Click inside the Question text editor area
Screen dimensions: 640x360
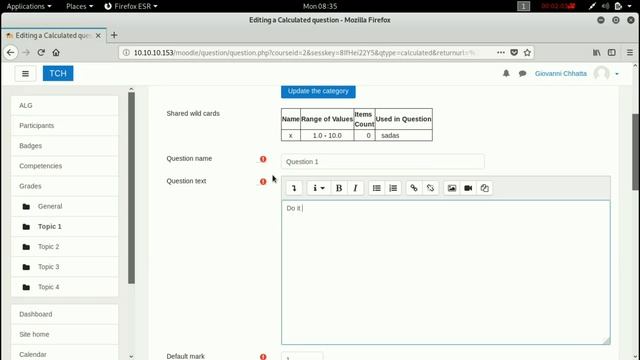pyautogui.click(x=446, y=272)
